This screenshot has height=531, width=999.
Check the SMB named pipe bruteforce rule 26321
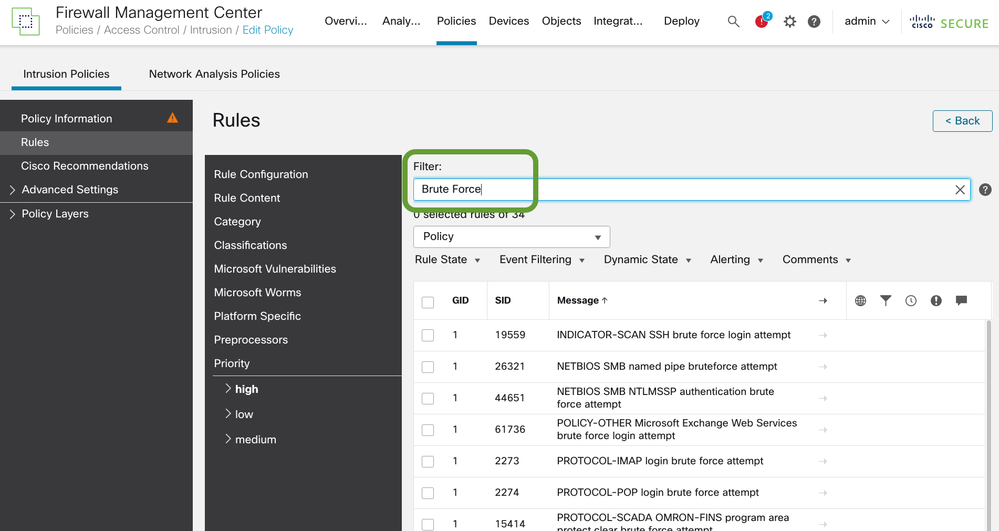tap(428, 367)
